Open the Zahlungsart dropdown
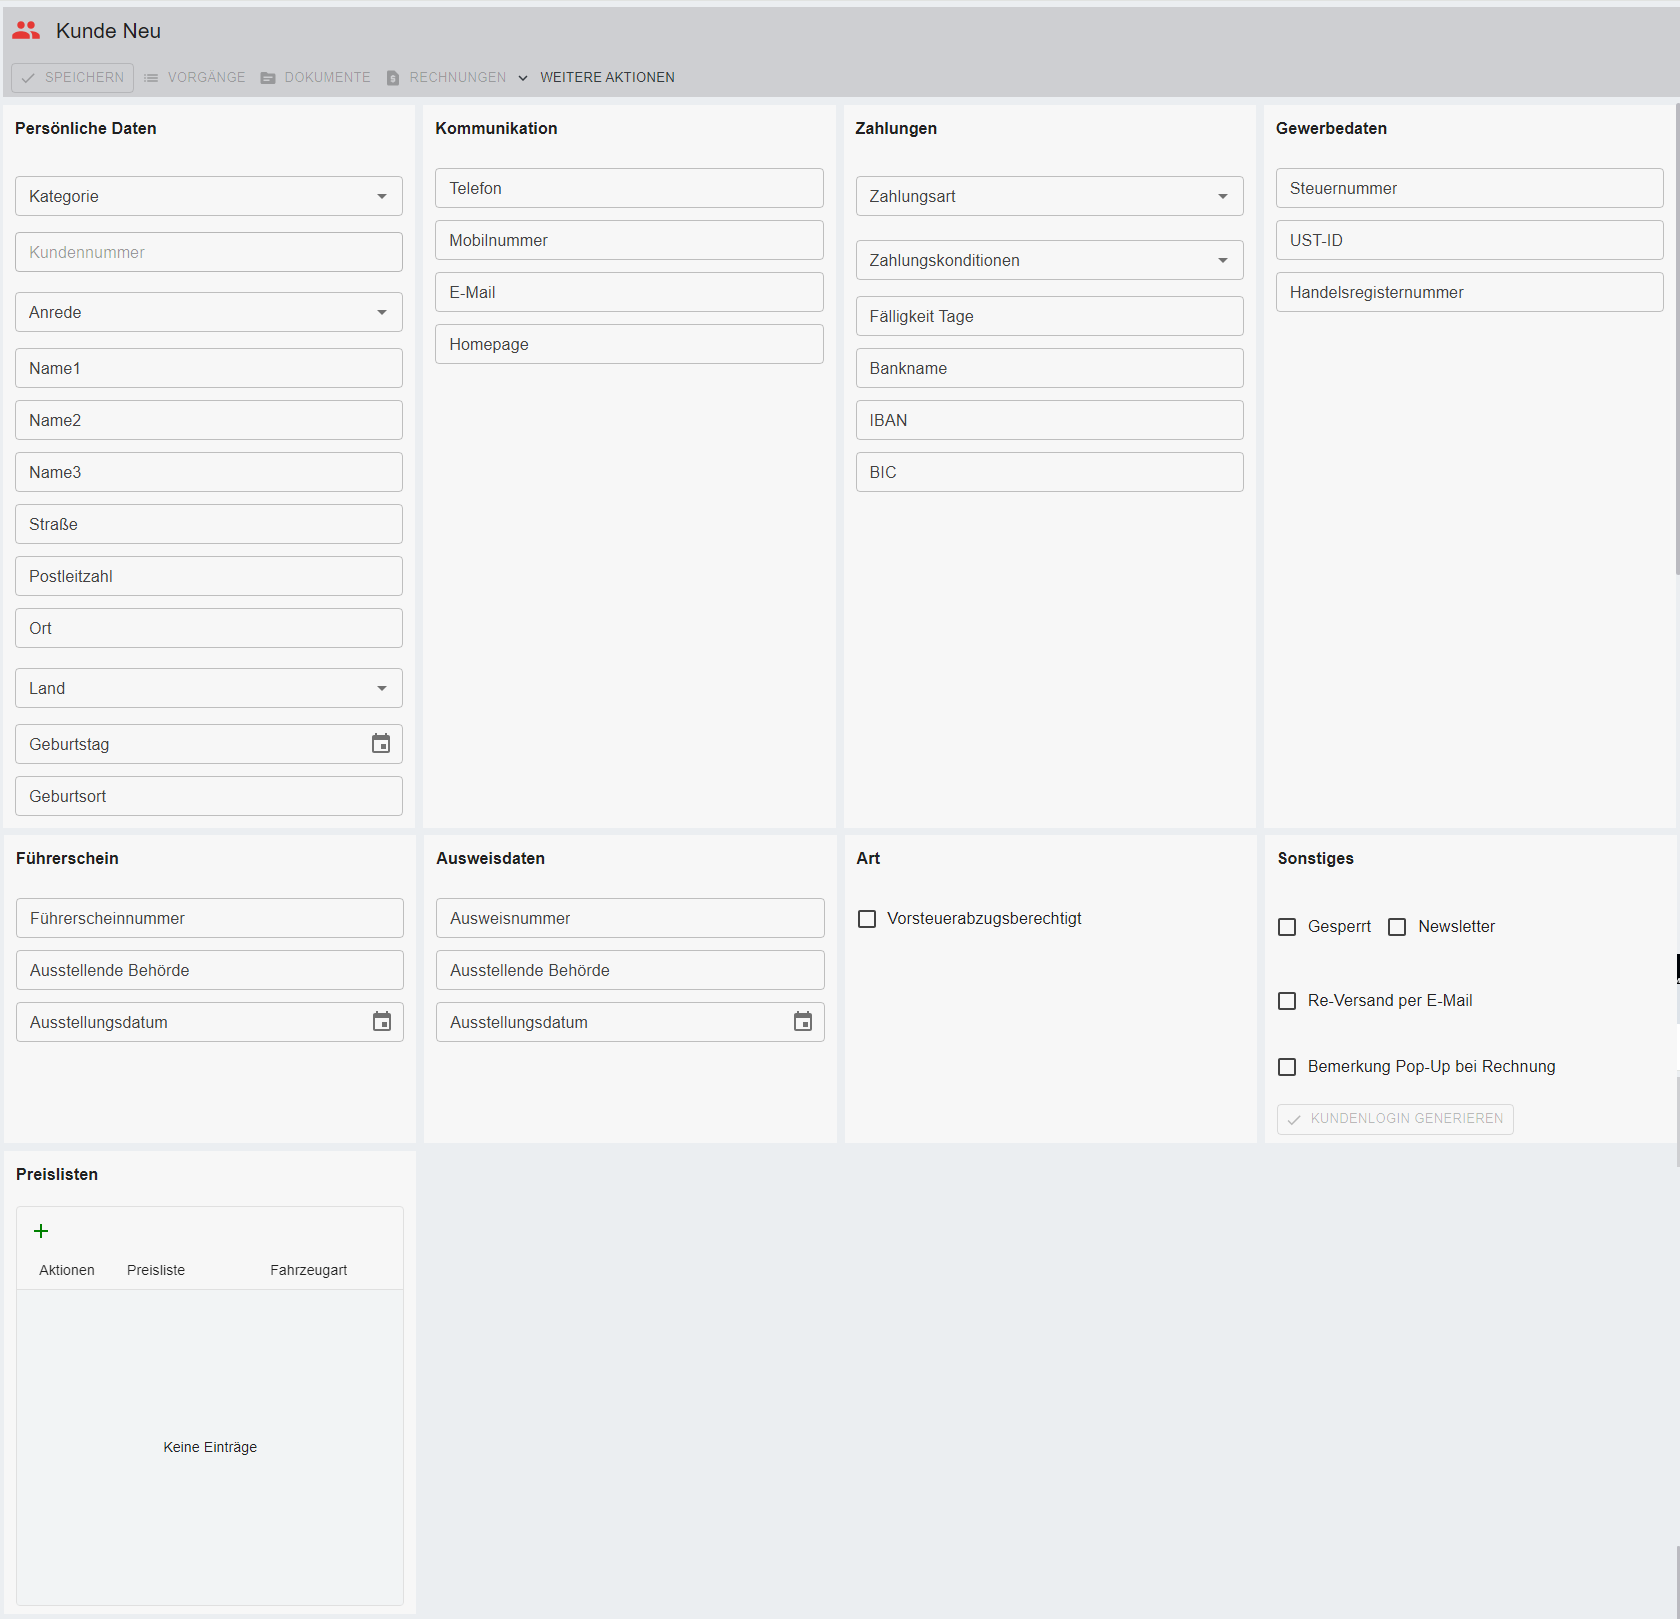 point(1222,197)
